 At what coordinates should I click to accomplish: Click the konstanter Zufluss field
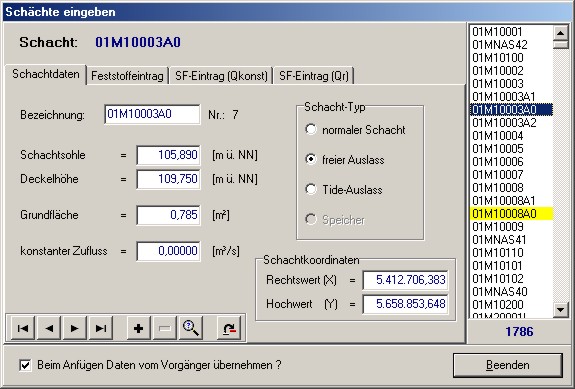168,251
